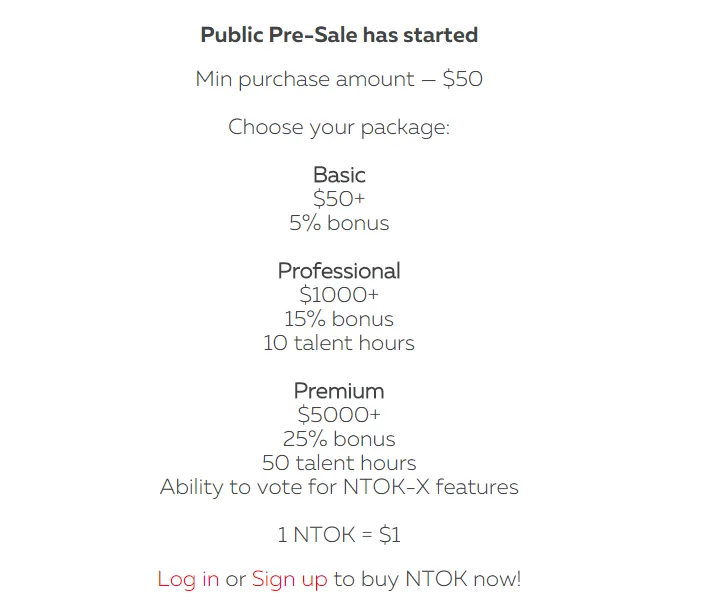Click the 10 talent hours text
Image resolution: width=710 pixels, height=608 pixels.
(339, 343)
